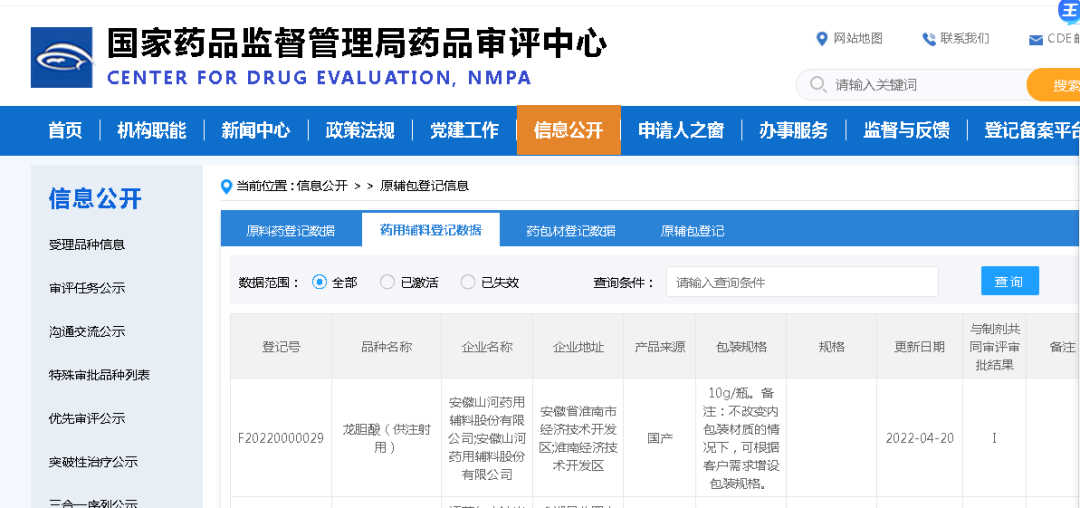Click the 联系我们 phone icon
Image resolution: width=1080 pixels, height=508 pixels.
929,39
